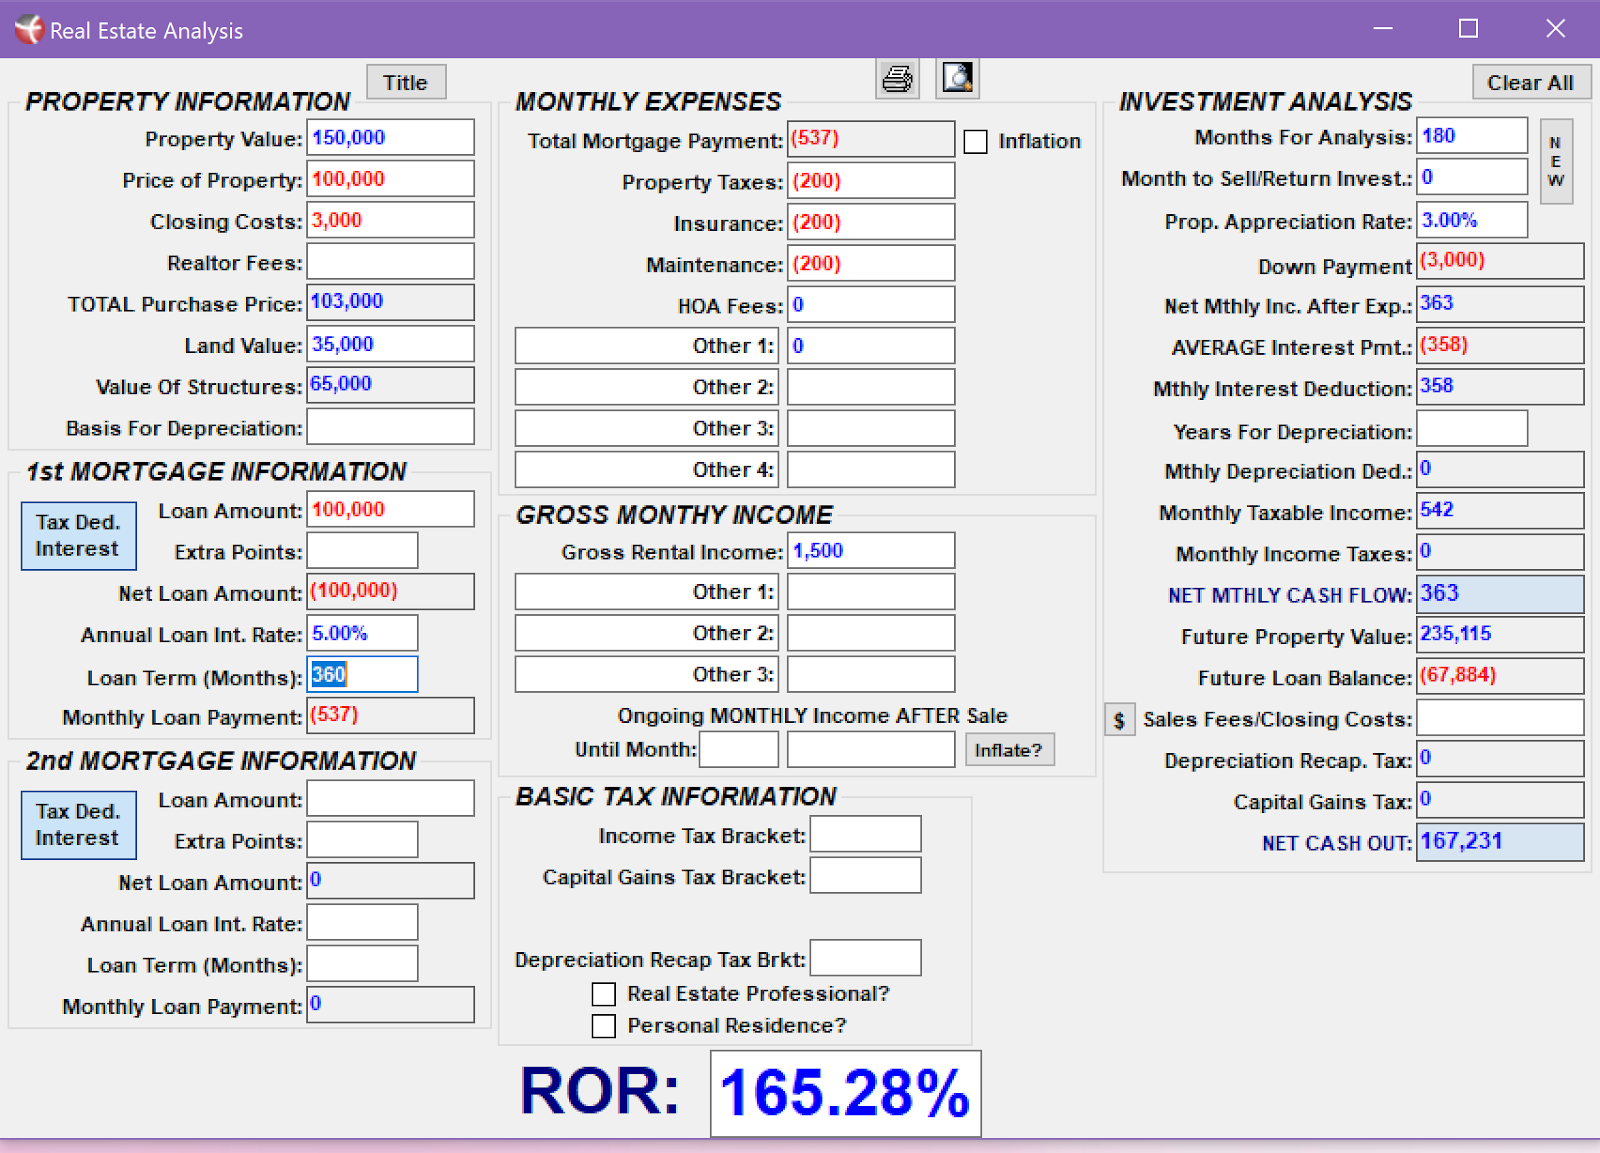Click the Real Estate Analysis app icon
This screenshot has width=1600, height=1153.
click(x=28, y=29)
